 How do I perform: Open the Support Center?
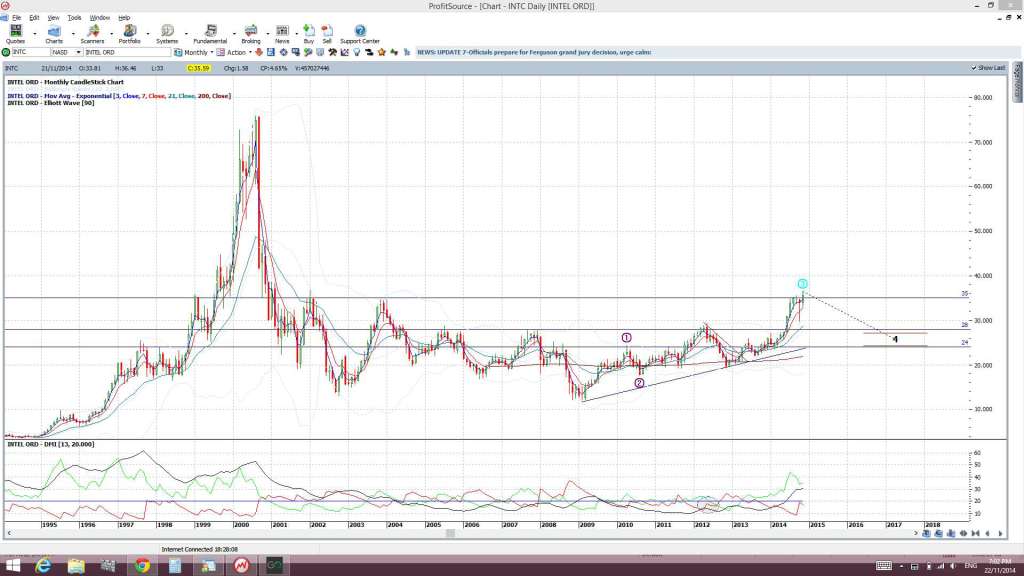coord(360,34)
